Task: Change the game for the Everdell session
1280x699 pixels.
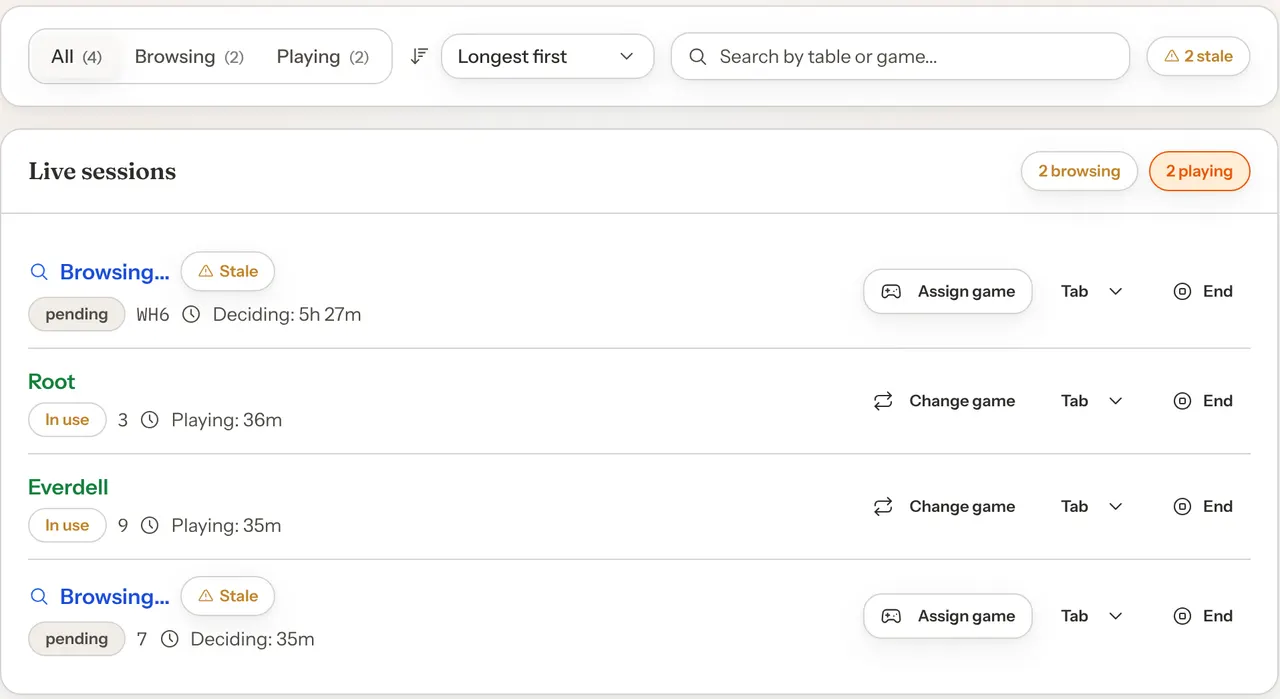Action: click(x=944, y=507)
